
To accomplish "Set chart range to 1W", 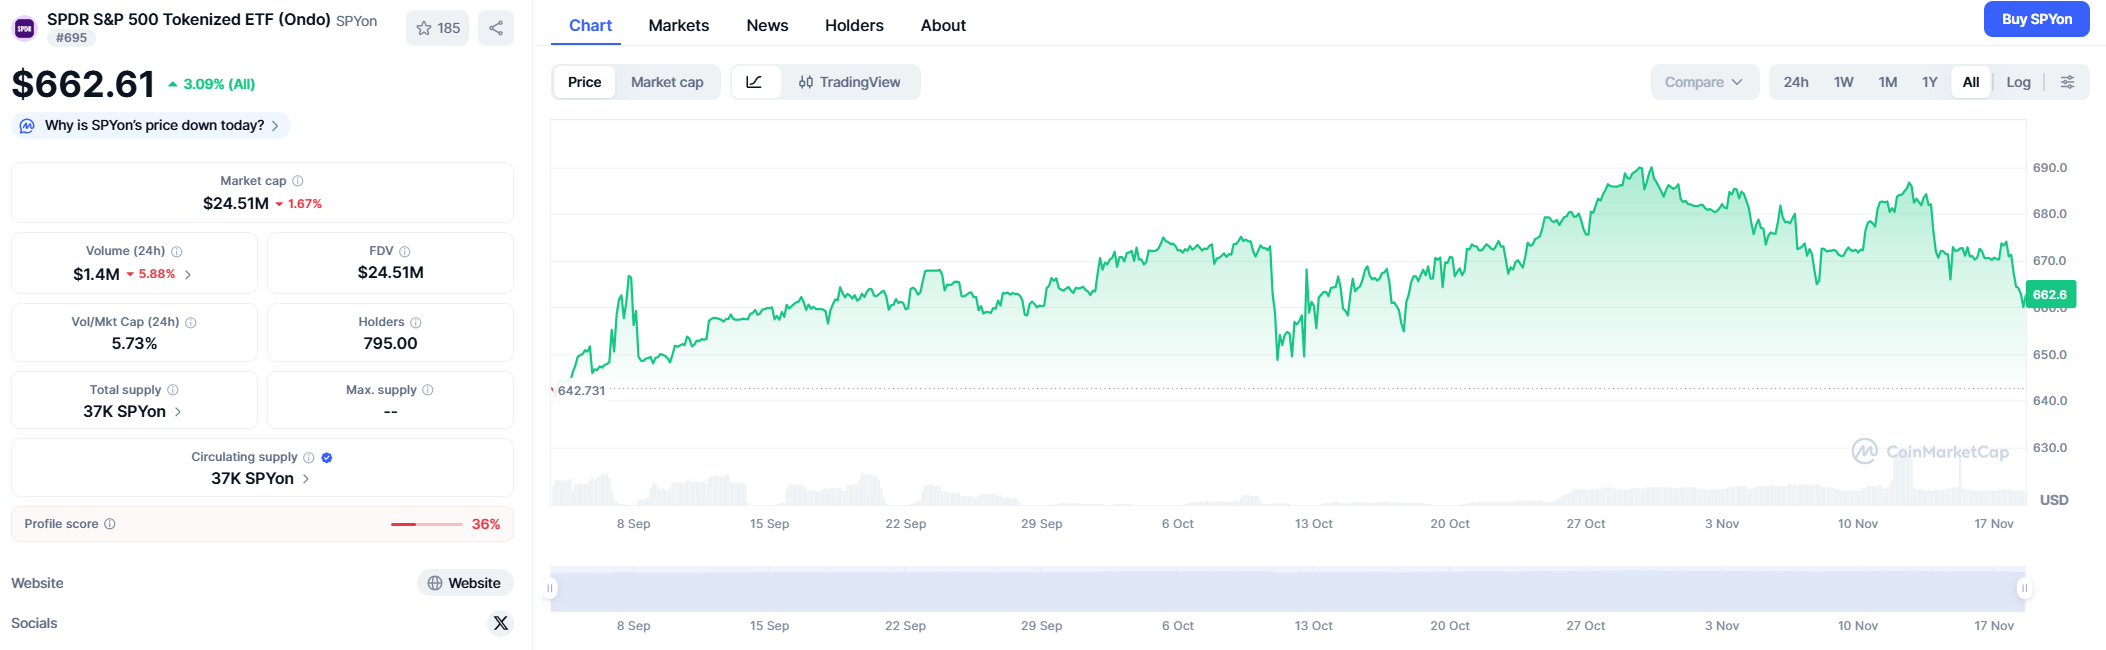I will click(x=1844, y=82).
